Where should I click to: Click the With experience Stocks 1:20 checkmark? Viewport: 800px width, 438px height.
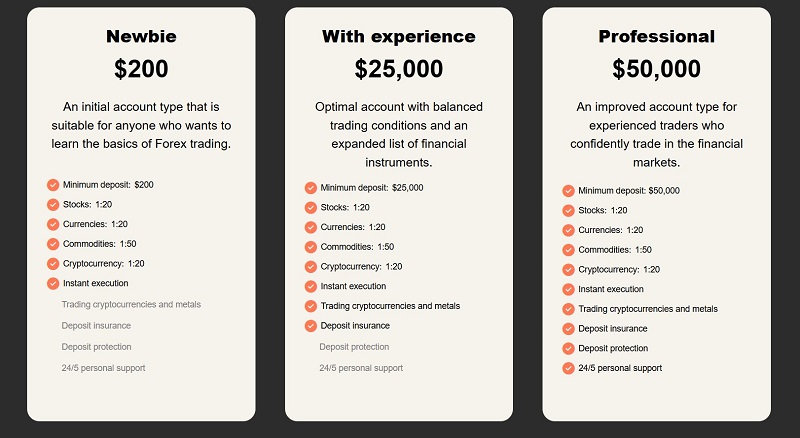click(x=311, y=208)
